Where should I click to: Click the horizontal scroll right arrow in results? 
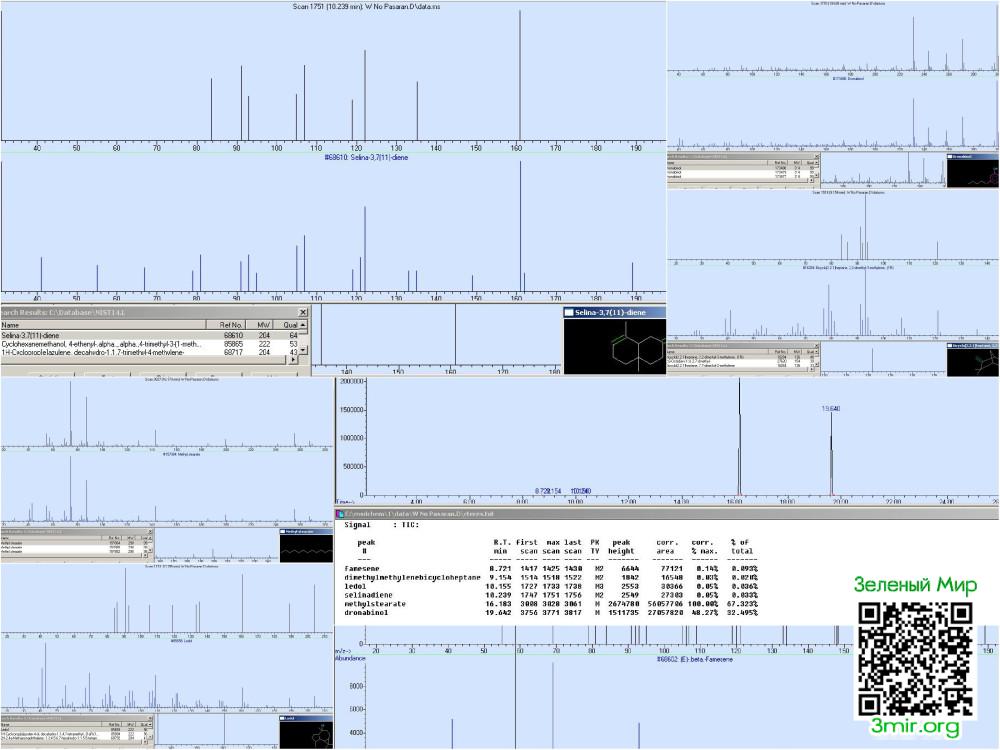293,360
